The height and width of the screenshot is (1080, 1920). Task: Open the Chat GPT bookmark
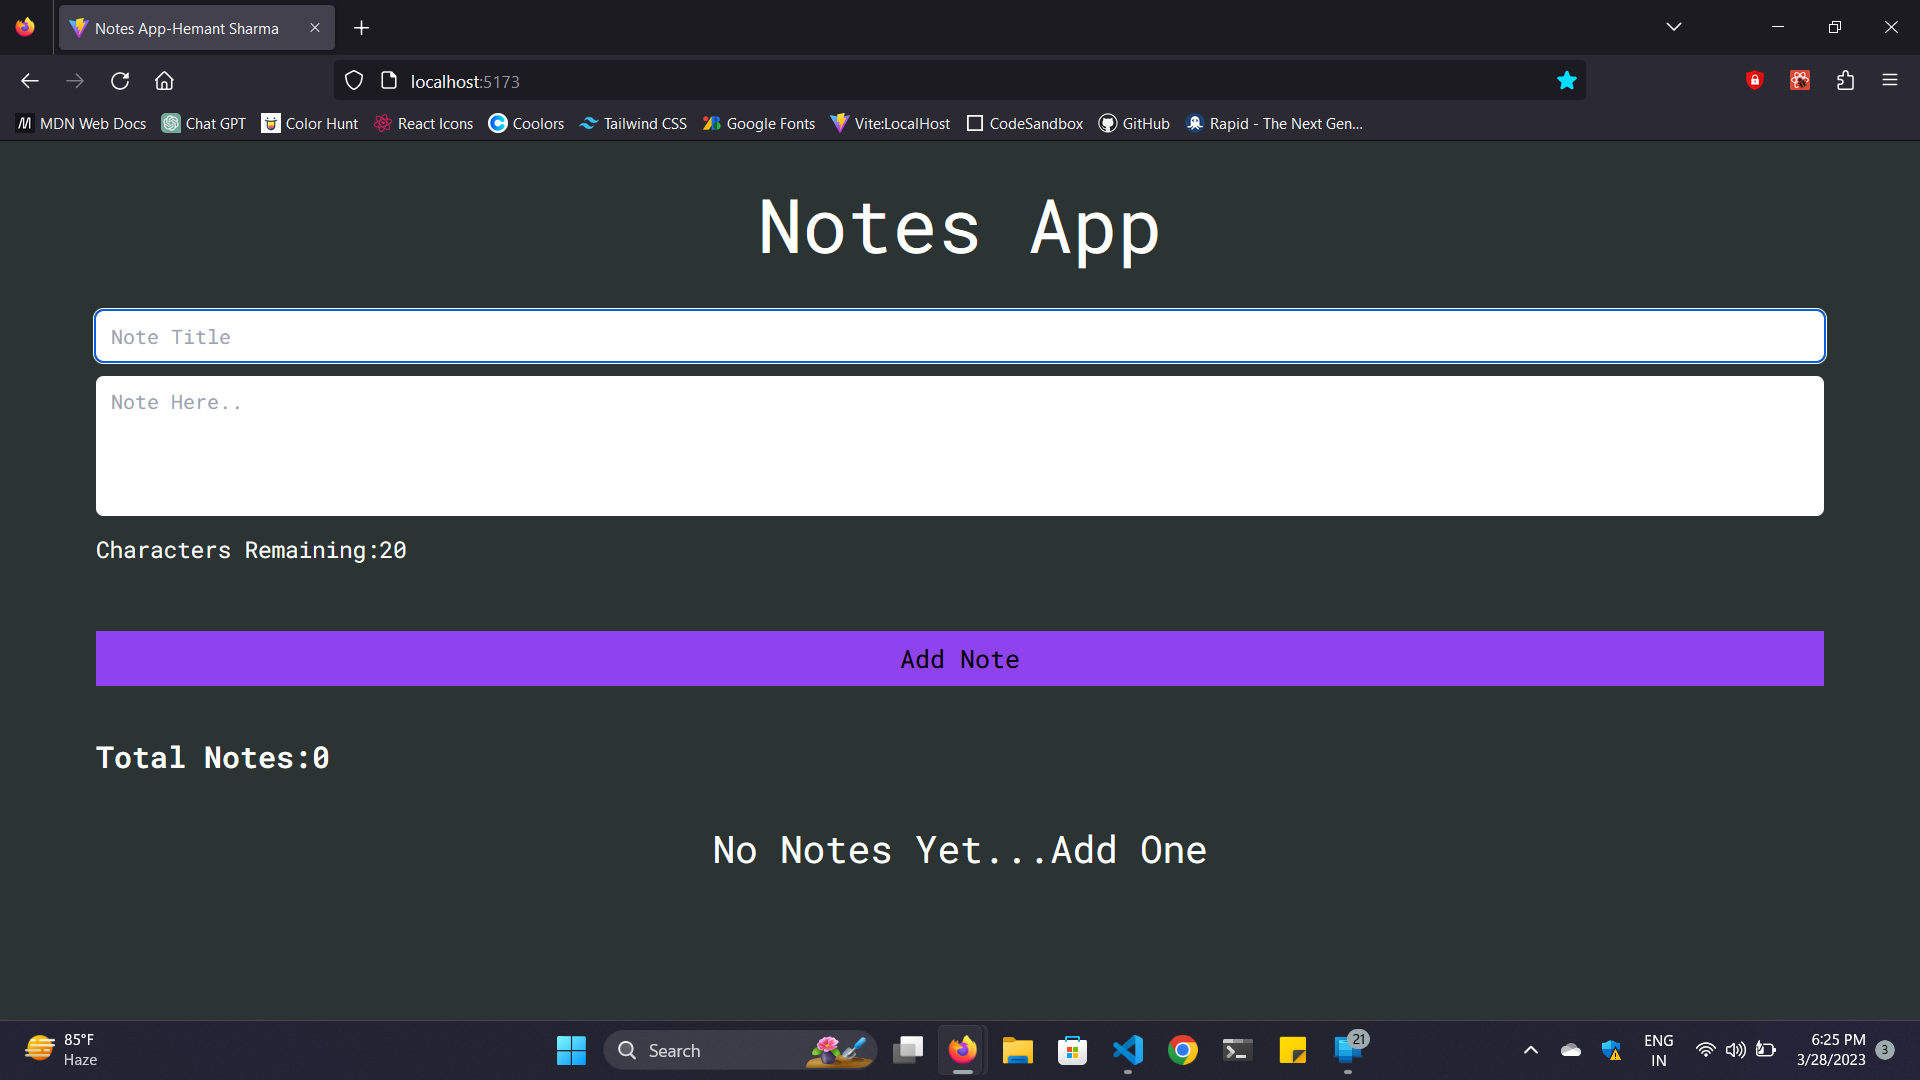(204, 124)
